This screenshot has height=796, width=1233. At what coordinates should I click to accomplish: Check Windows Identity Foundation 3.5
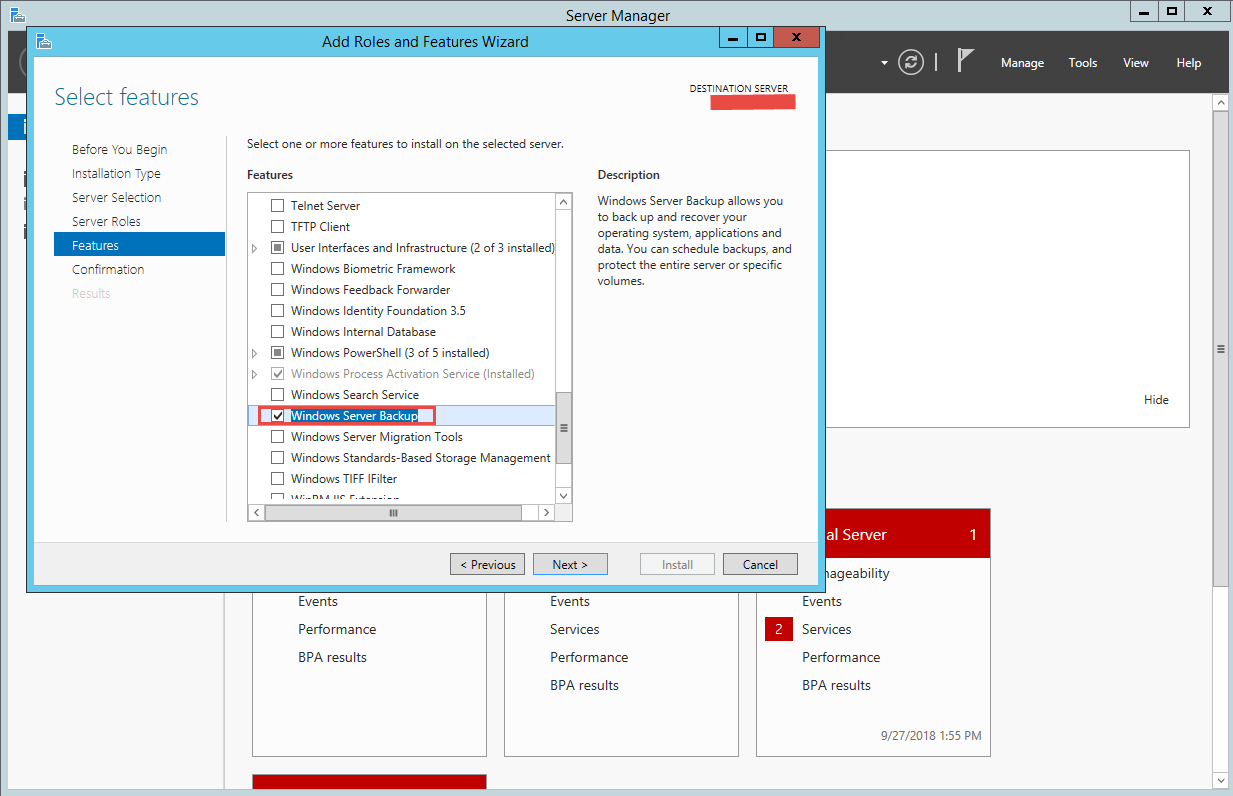278,311
